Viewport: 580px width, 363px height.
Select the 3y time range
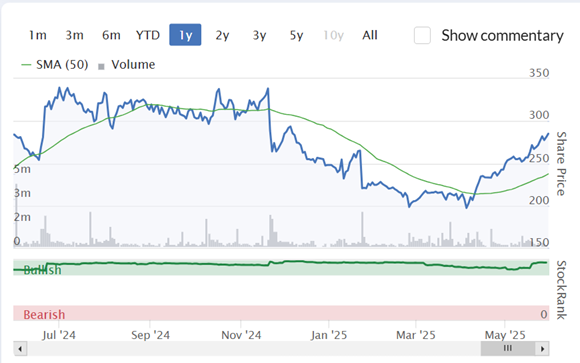click(x=259, y=35)
